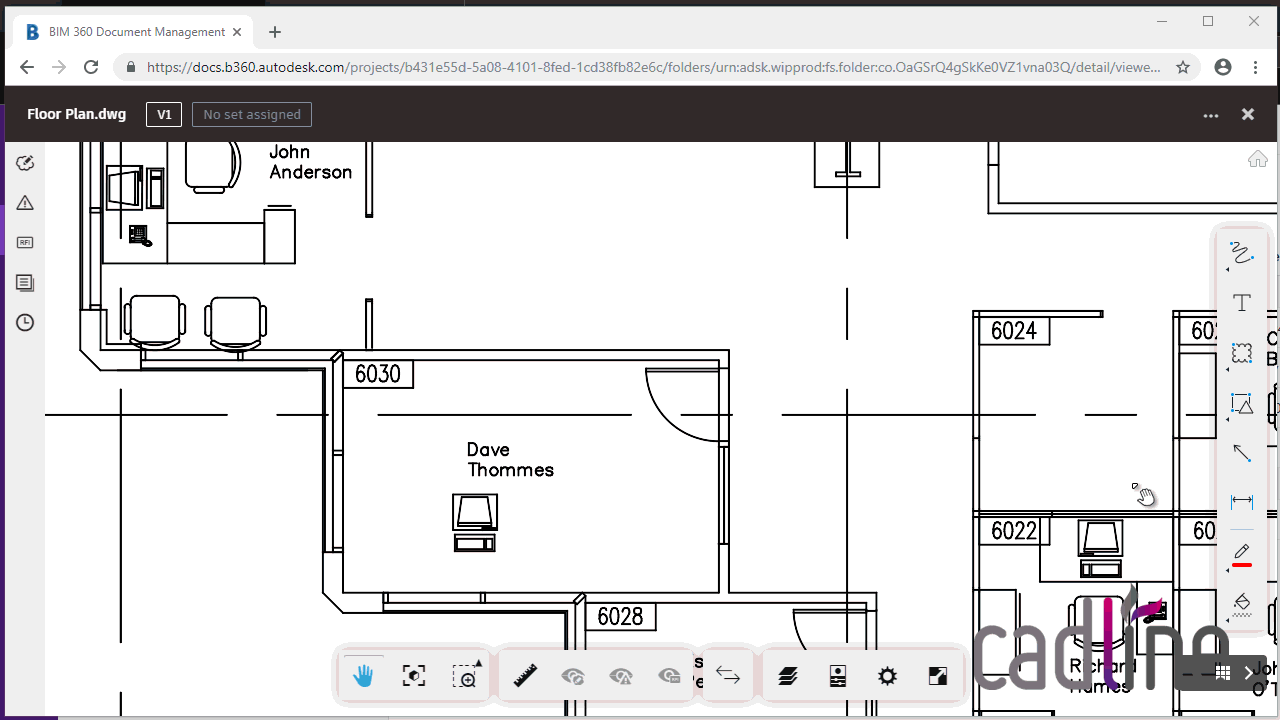The width and height of the screenshot is (1280, 720).
Task: Click room label 6022
Action: click(1014, 531)
